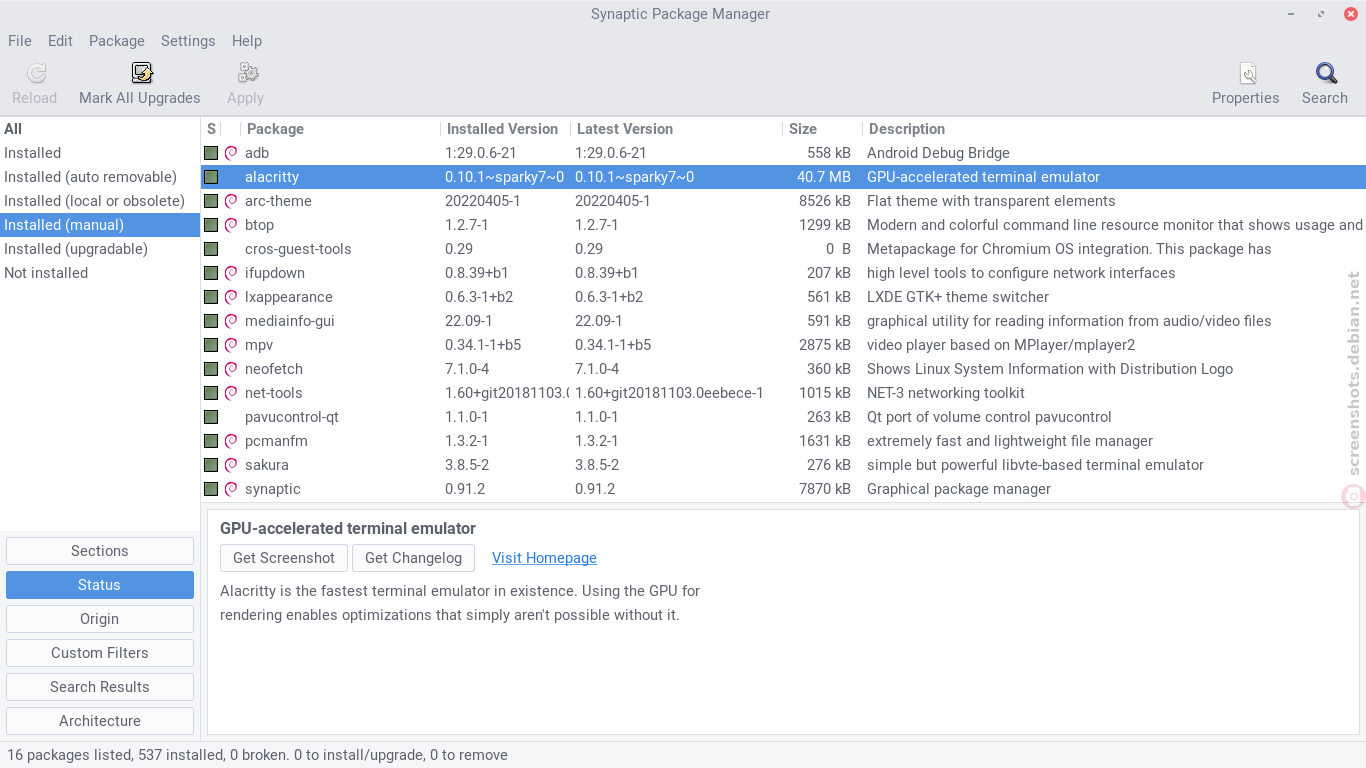
Task: Open the Package menu
Action: [117, 41]
